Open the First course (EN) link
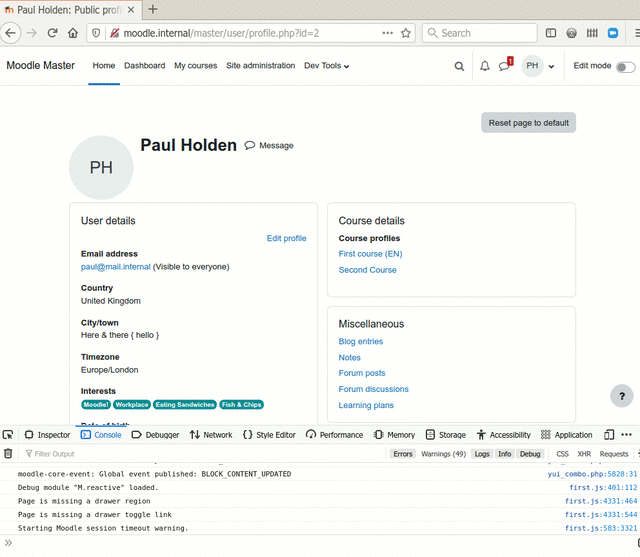Image resolution: width=640 pixels, height=557 pixels. click(x=370, y=254)
